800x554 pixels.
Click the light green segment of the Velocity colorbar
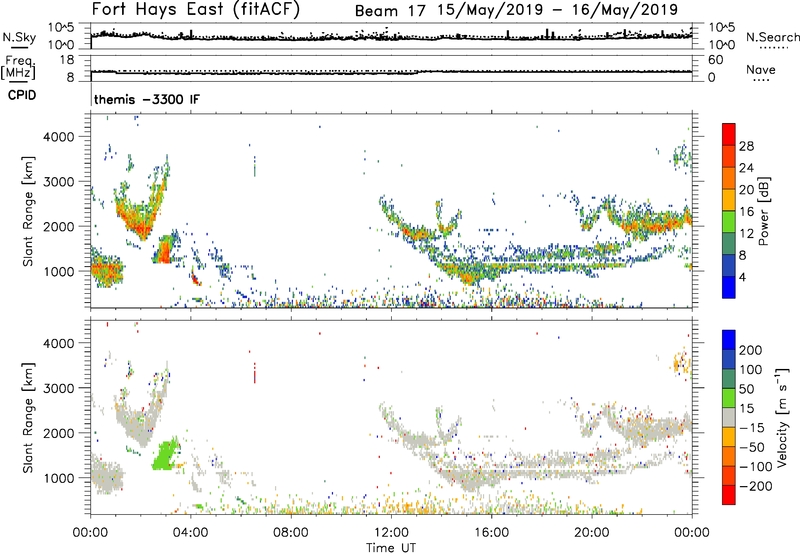729,398
